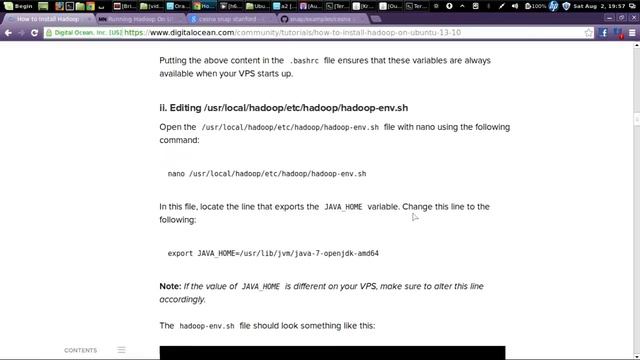Click the 'Editing /usr/local/hadoop/etc/hadoop/hadoop-env.sh' heading
This screenshot has height=360, width=640.
tap(284, 108)
